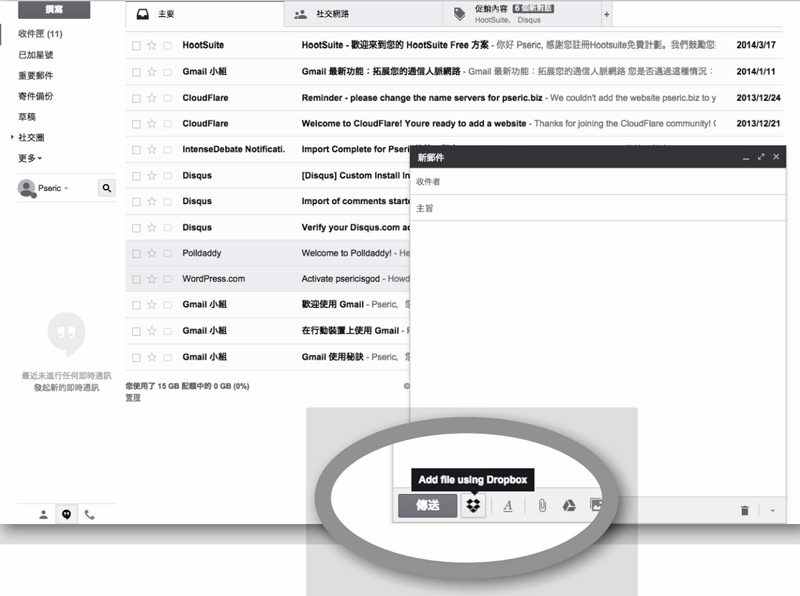800x596 pixels.
Task: Click the 撰寫 compose button
Action: 54,10
